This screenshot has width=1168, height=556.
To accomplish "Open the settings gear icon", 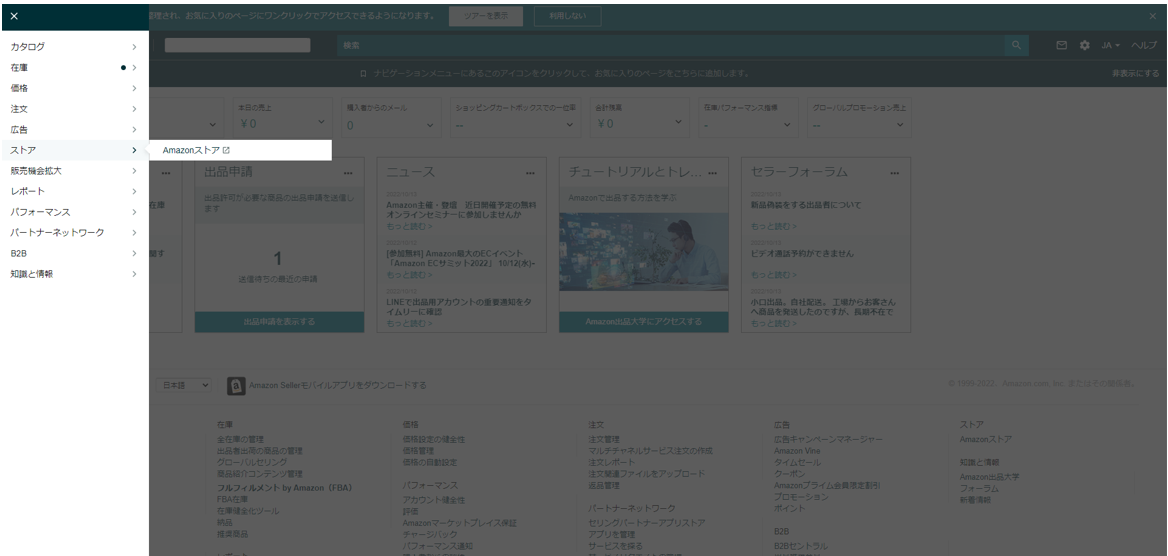I will click(x=1085, y=45).
